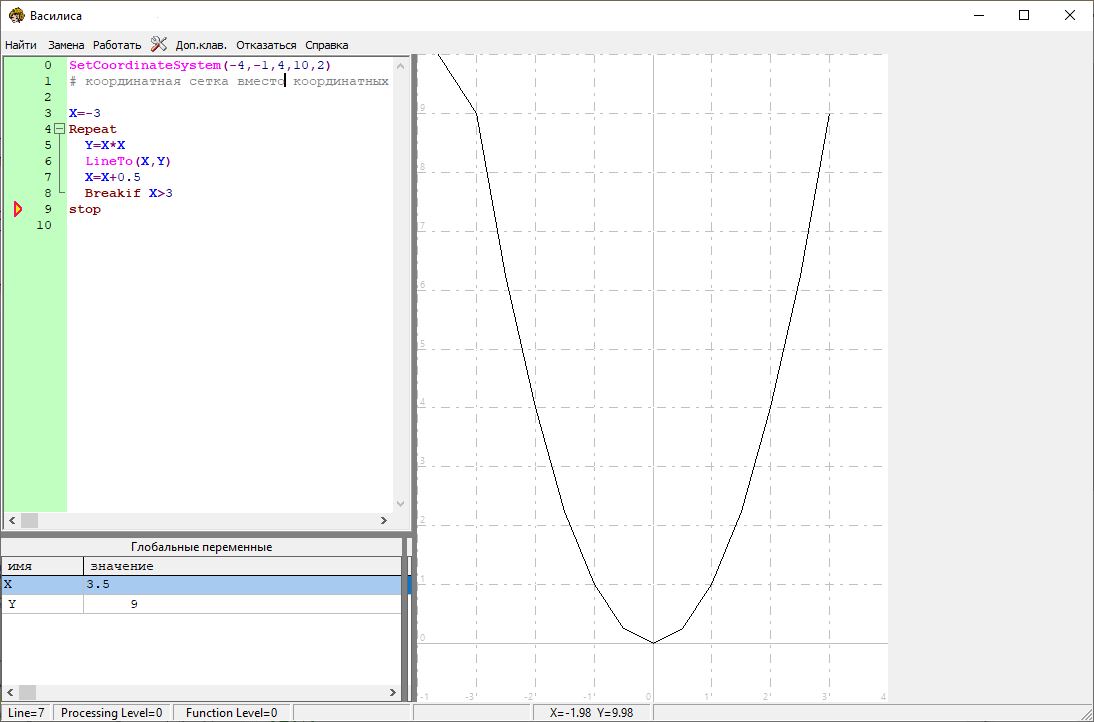Select the X variable row with 3.5

coord(200,585)
